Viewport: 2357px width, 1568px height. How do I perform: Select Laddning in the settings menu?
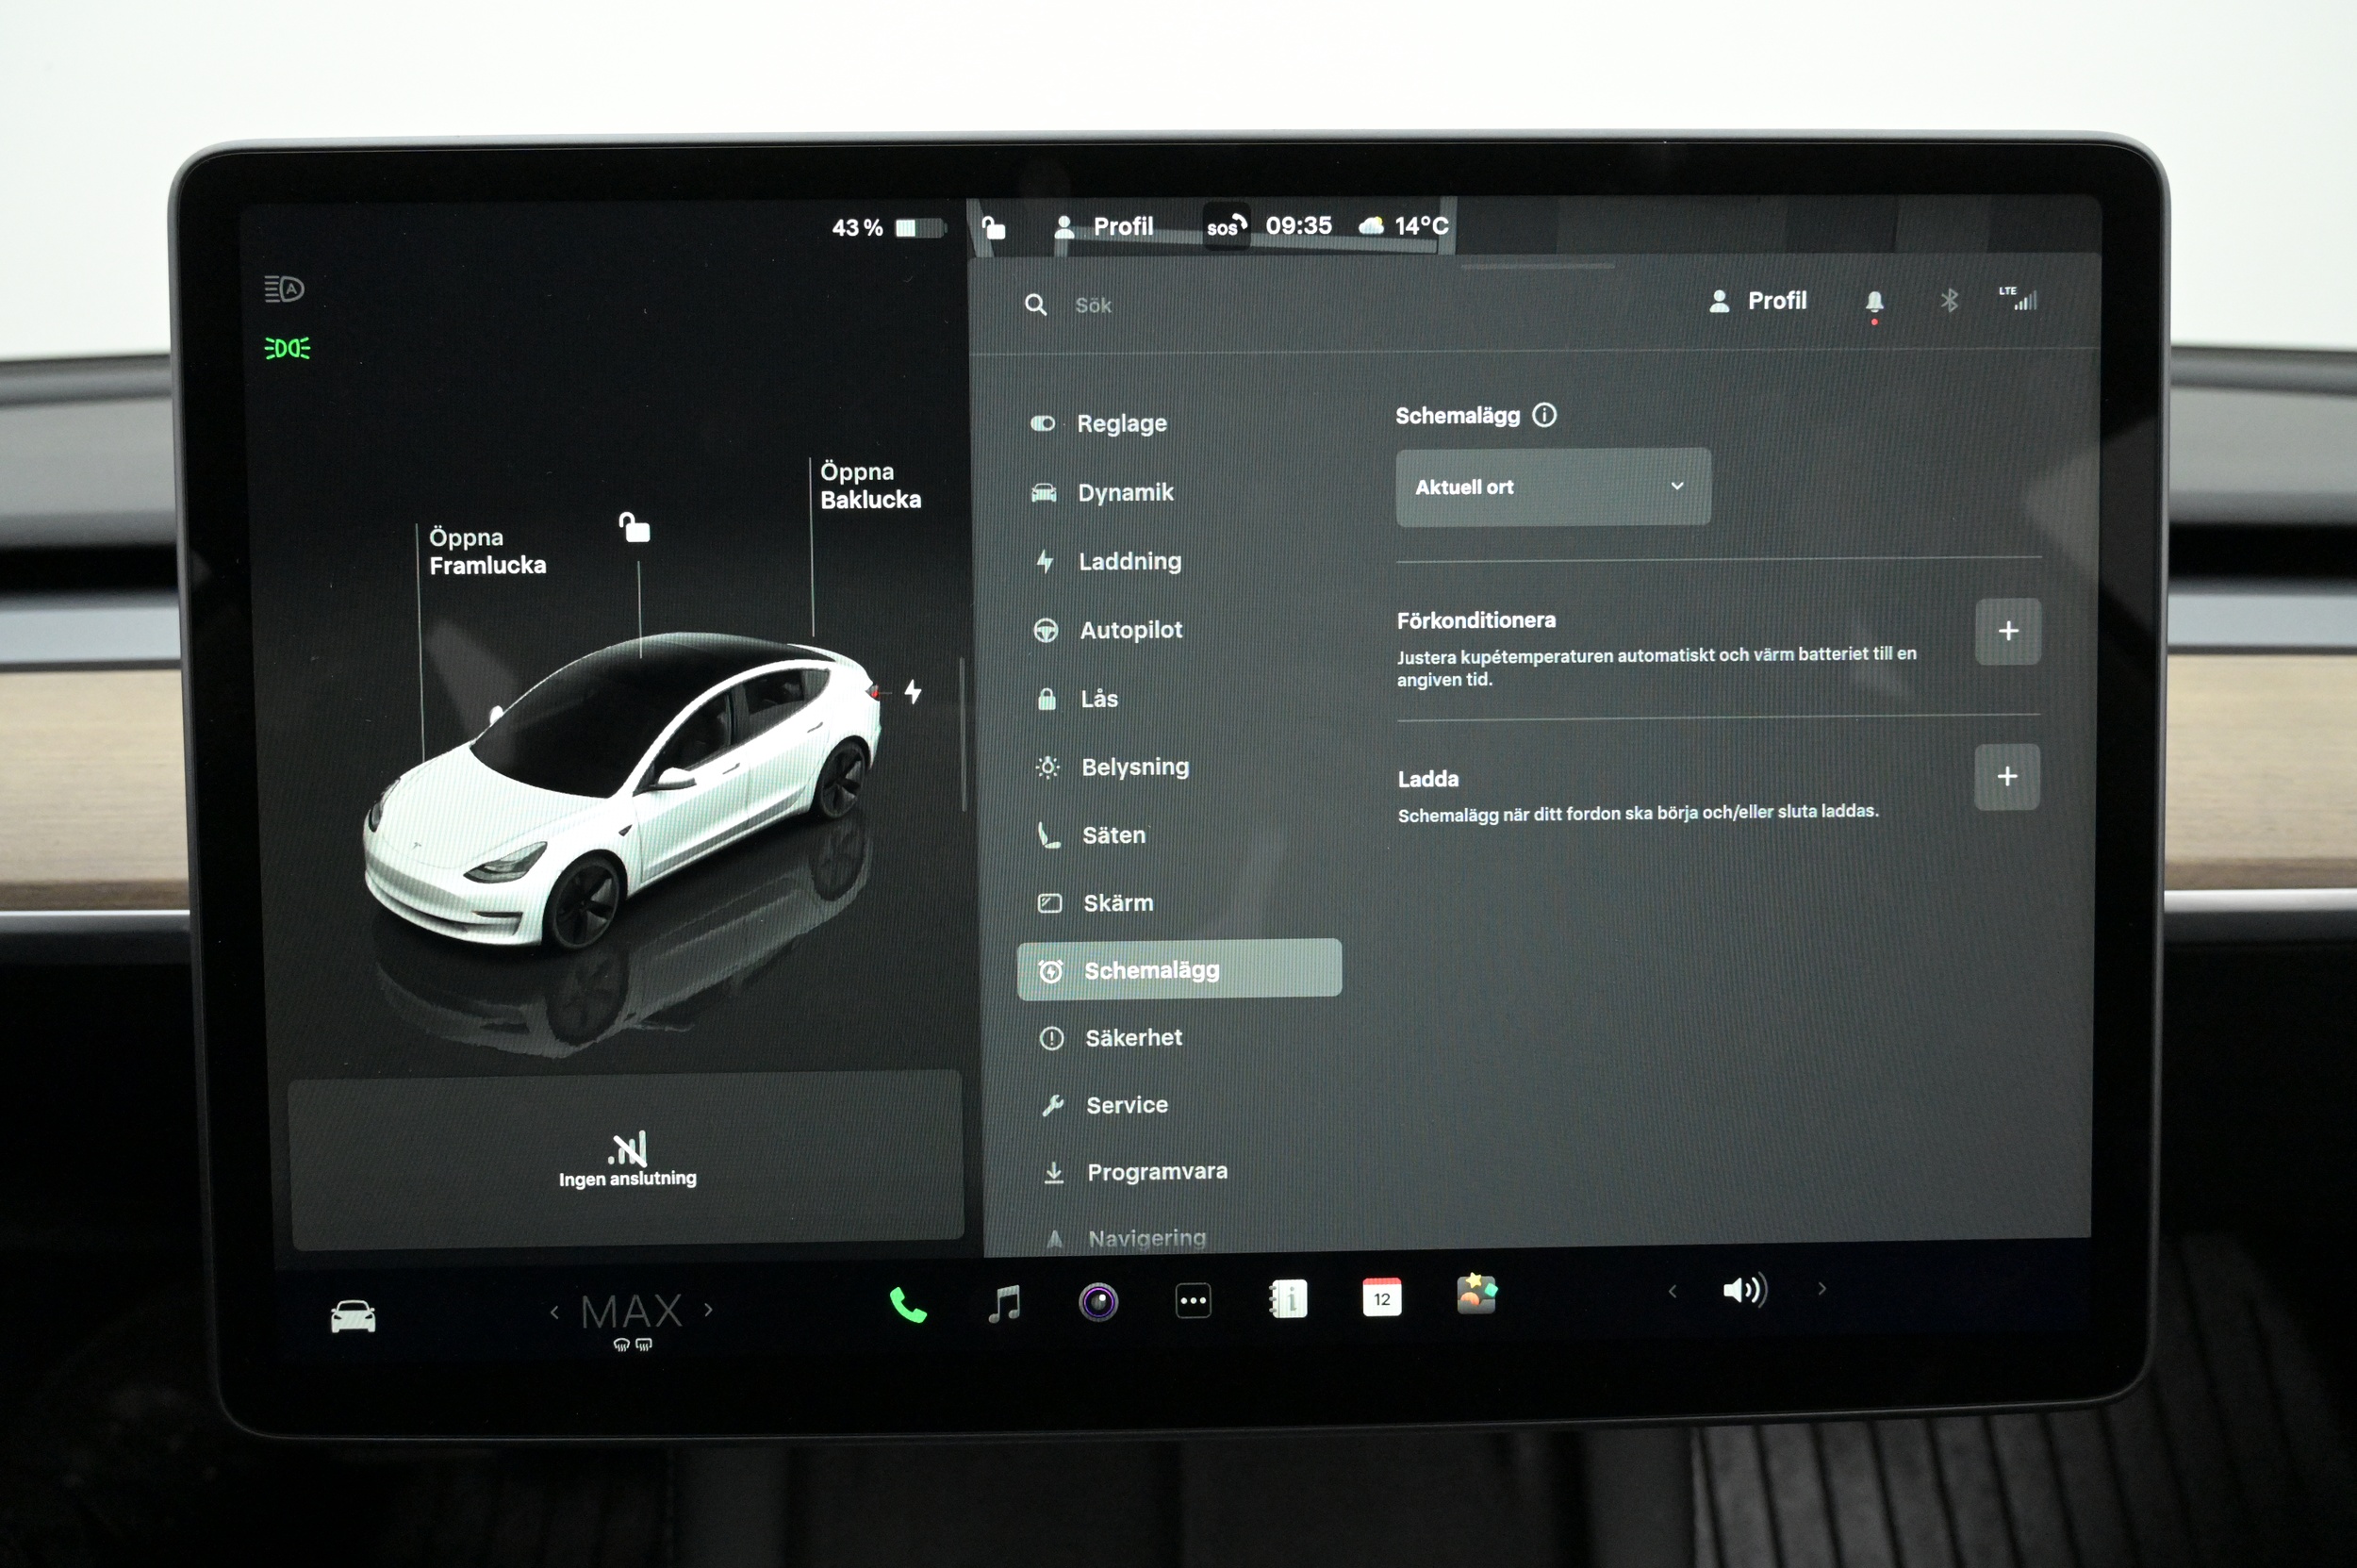tap(1129, 562)
